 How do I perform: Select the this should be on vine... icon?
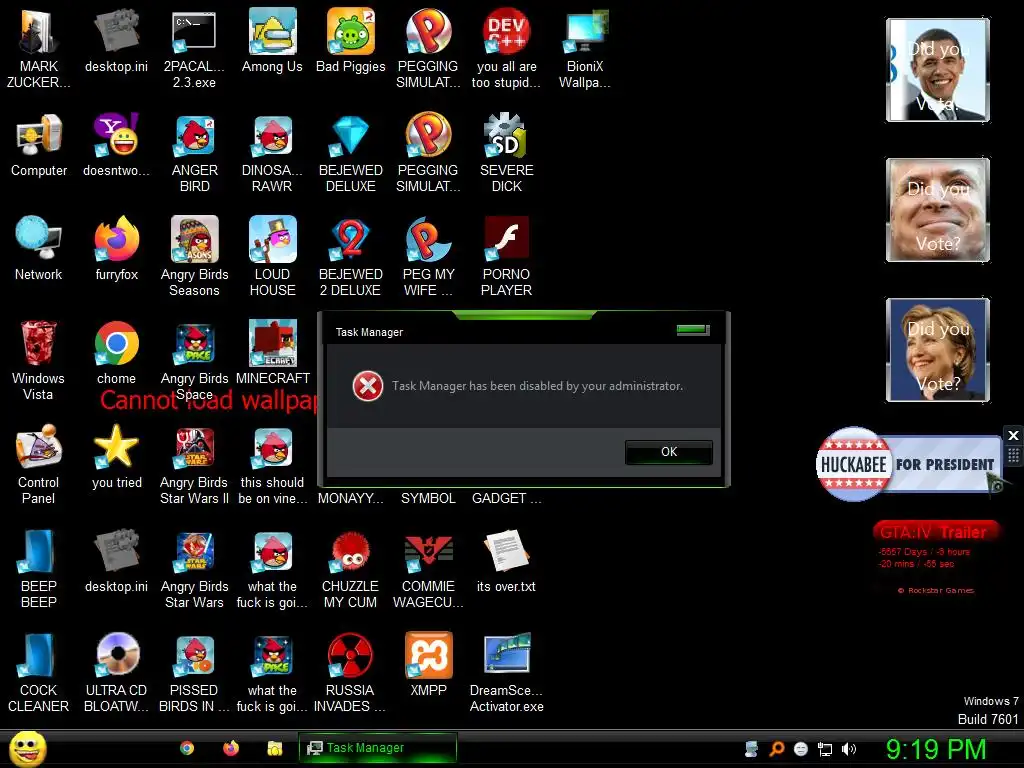pyautogui.click(x=272, y=464)
